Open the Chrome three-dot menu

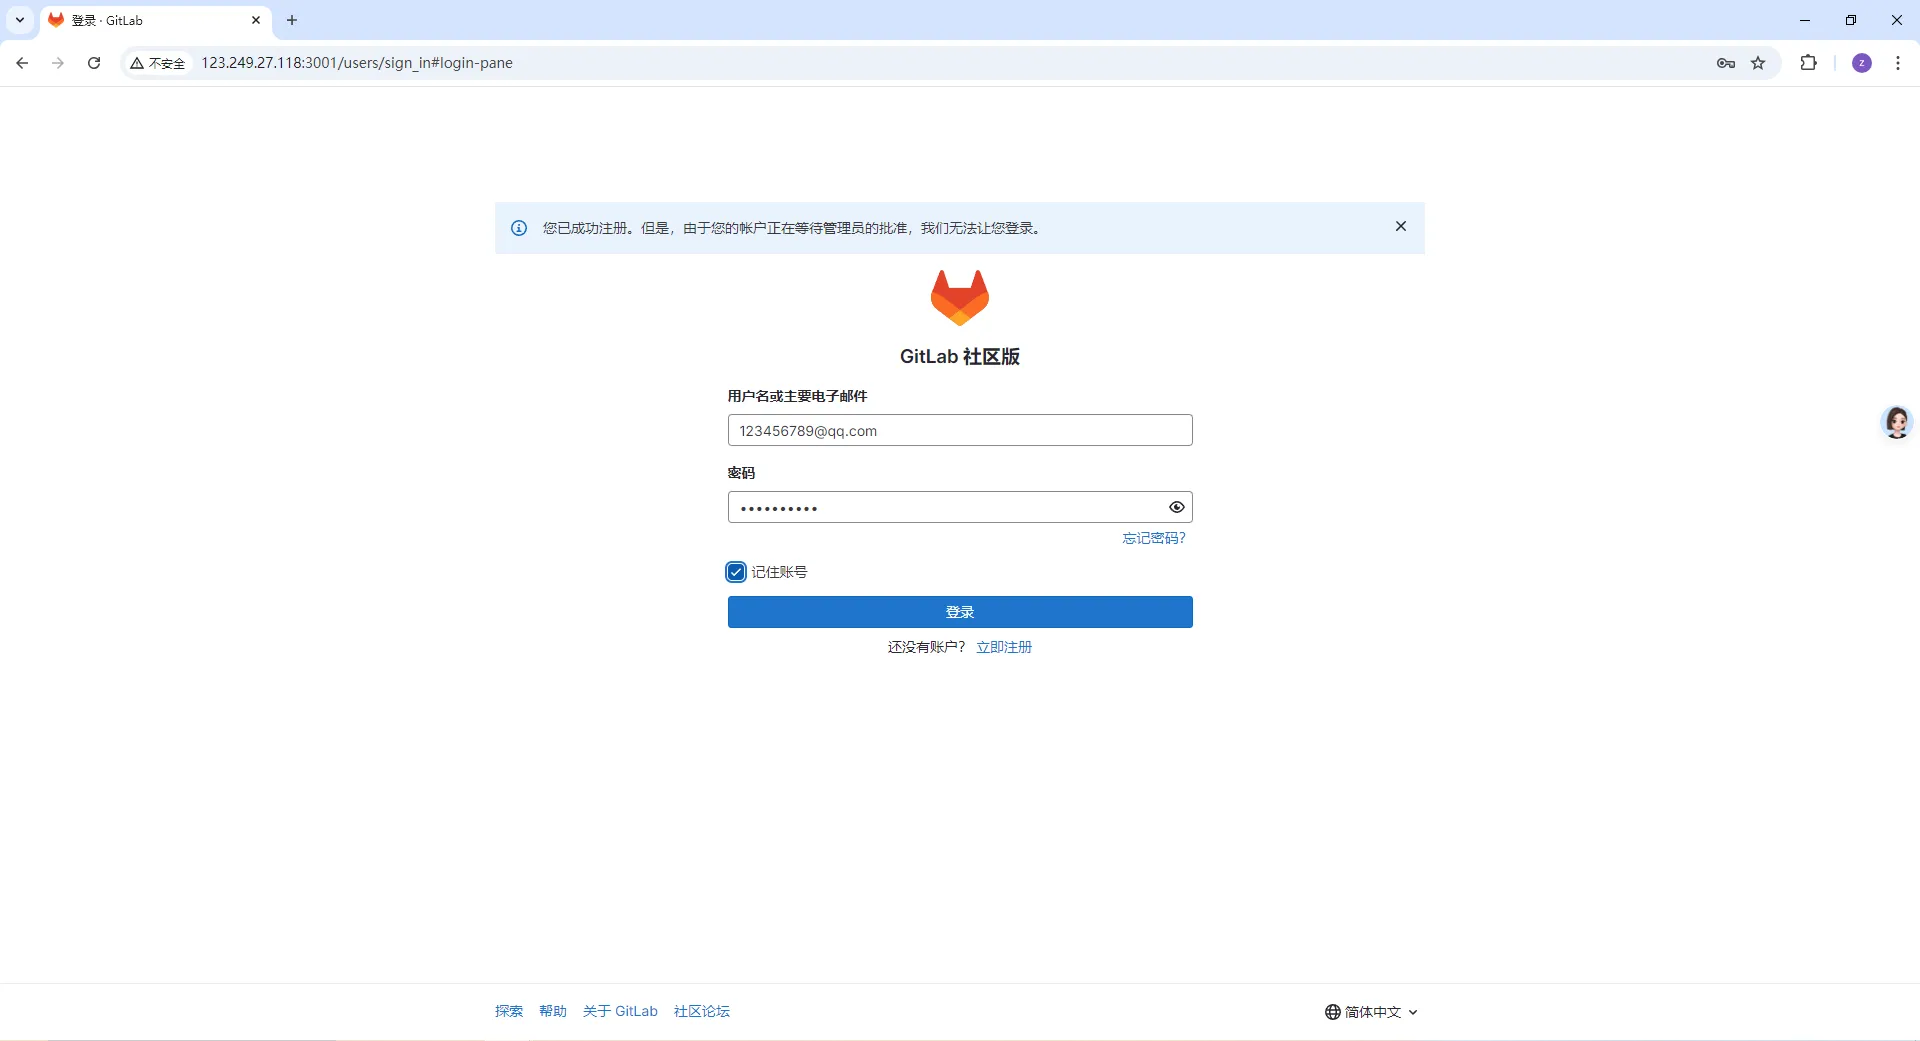pos(1898,63)
